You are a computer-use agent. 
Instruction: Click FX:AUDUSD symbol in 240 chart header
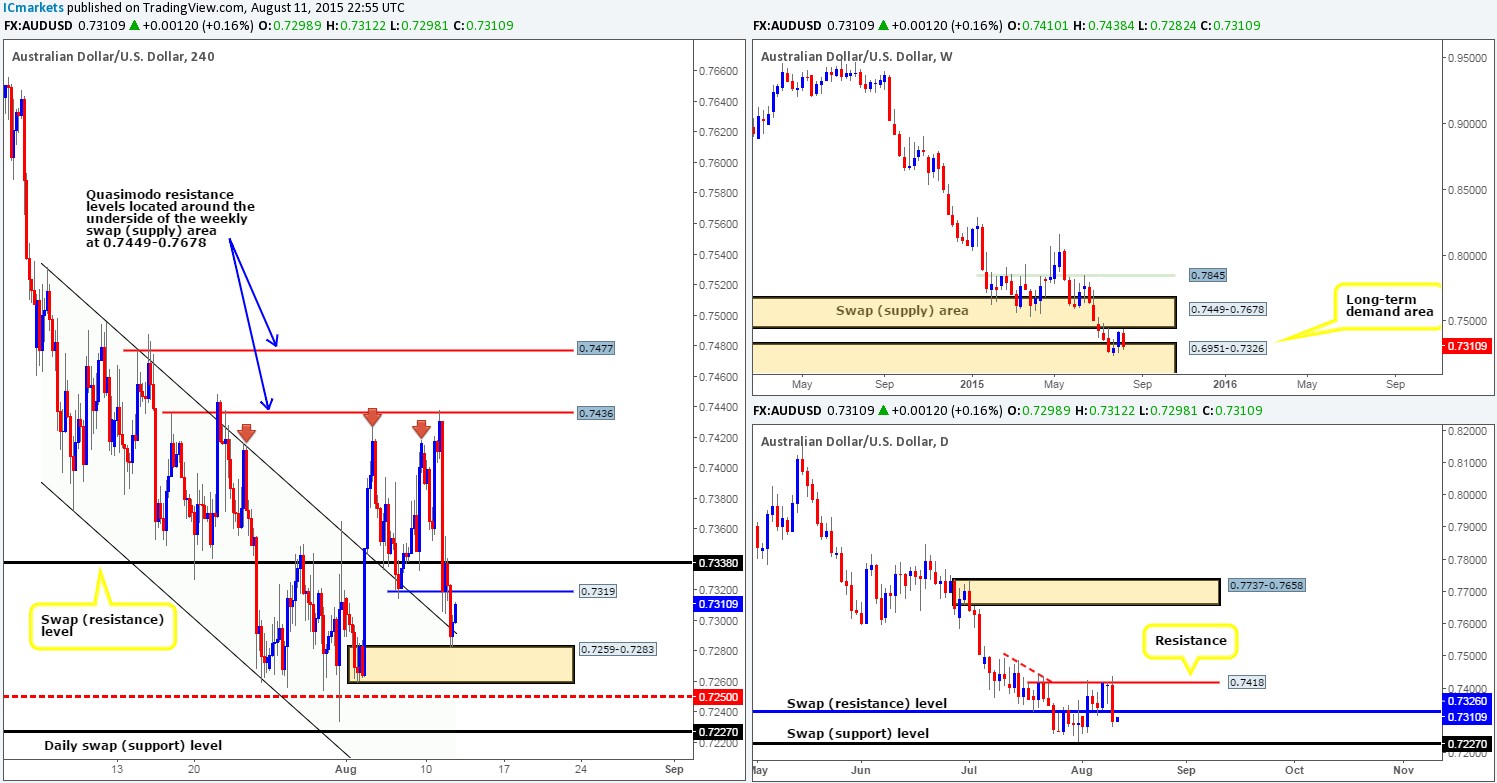tap(37, 26)
